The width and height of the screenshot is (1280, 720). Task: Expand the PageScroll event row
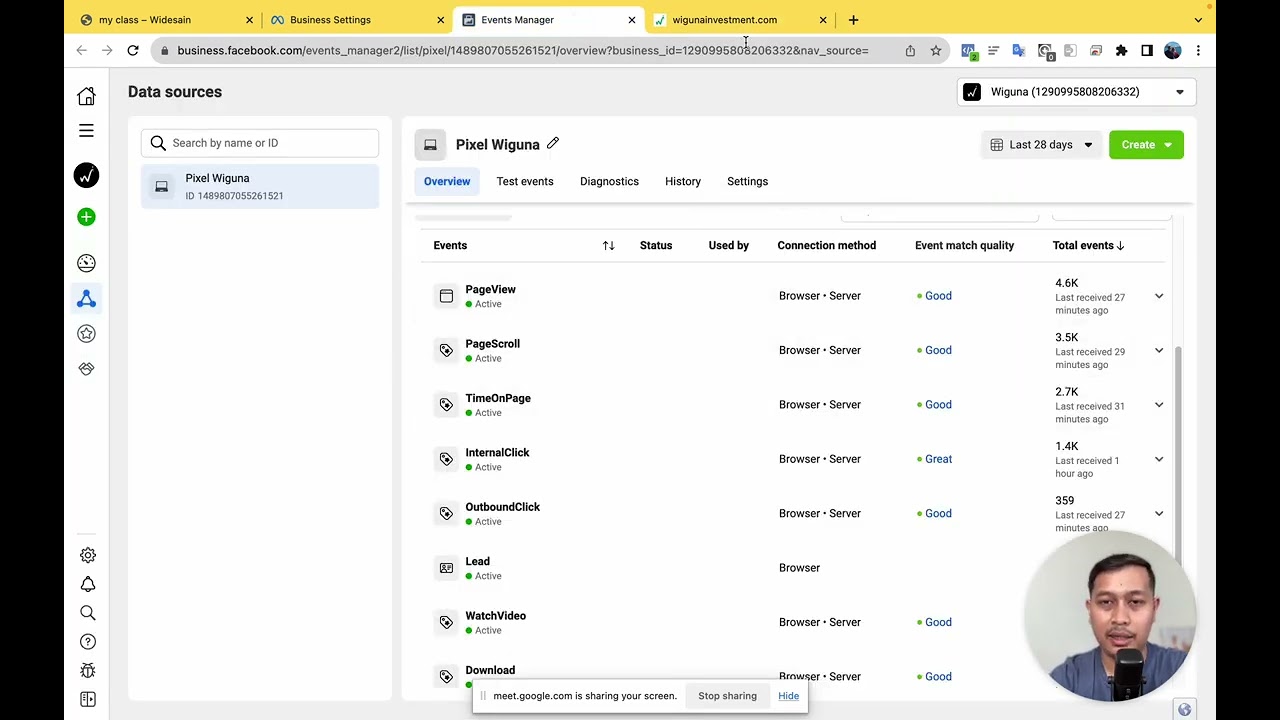click(1159, 350)
